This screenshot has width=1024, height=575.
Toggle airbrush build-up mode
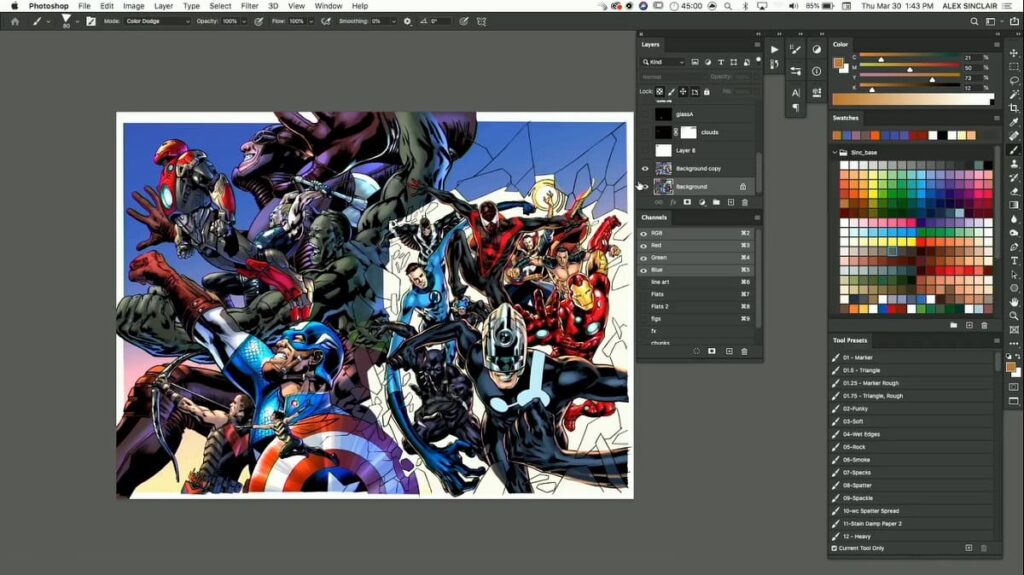click(325, 22)
